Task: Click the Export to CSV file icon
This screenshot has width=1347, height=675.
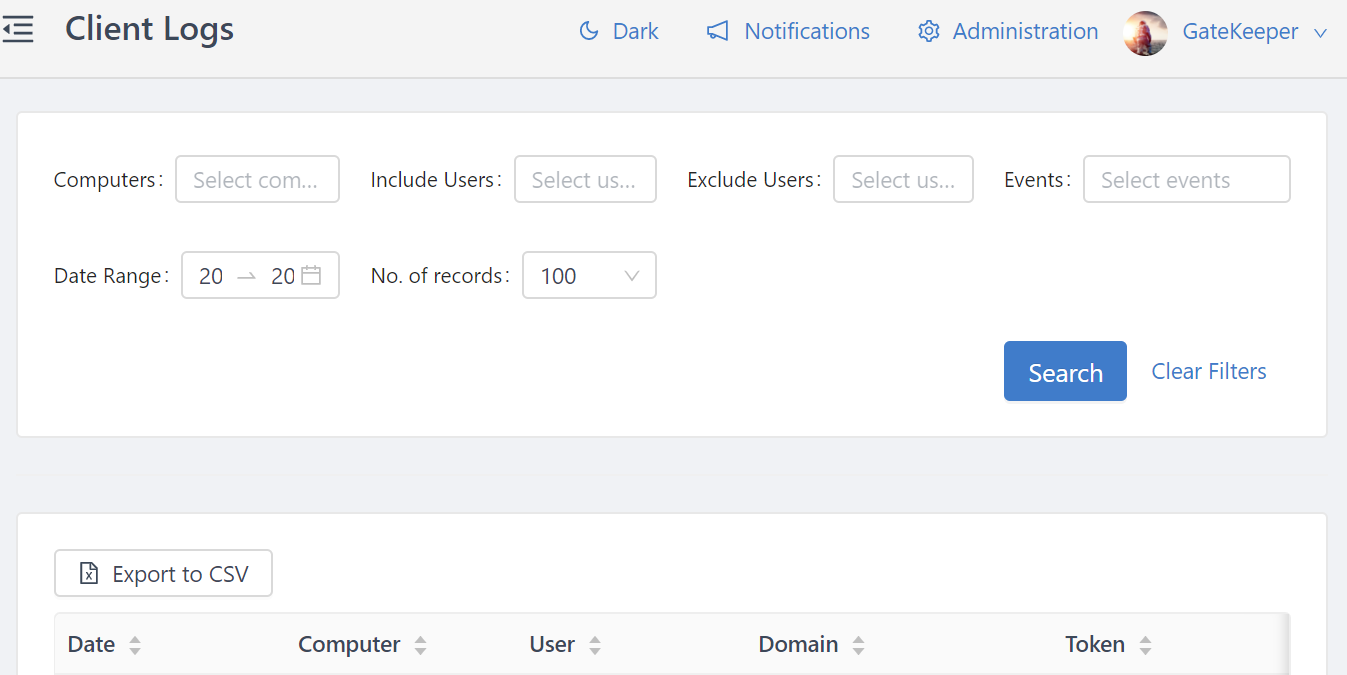Action: point(89,574)
